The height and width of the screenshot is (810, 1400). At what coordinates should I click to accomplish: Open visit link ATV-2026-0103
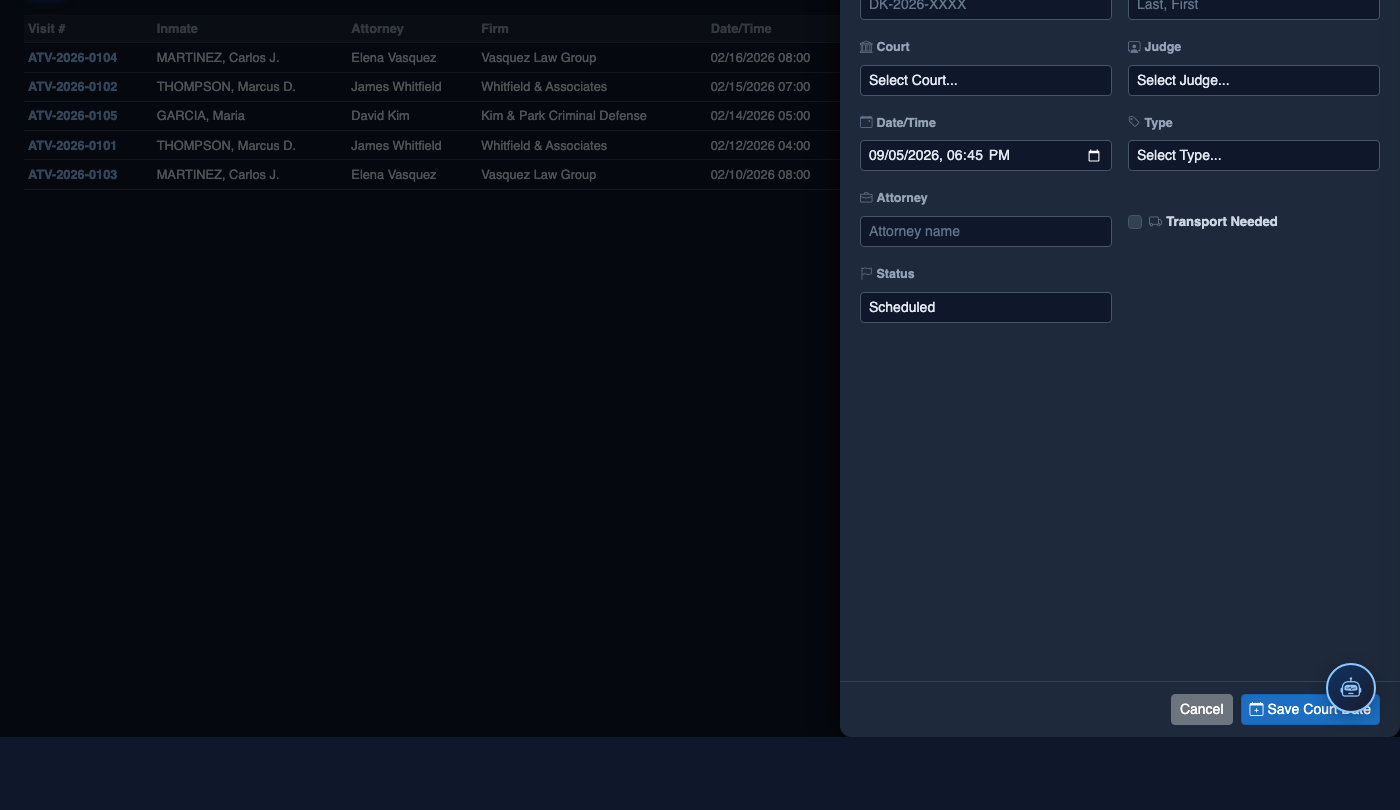[72, 175]
